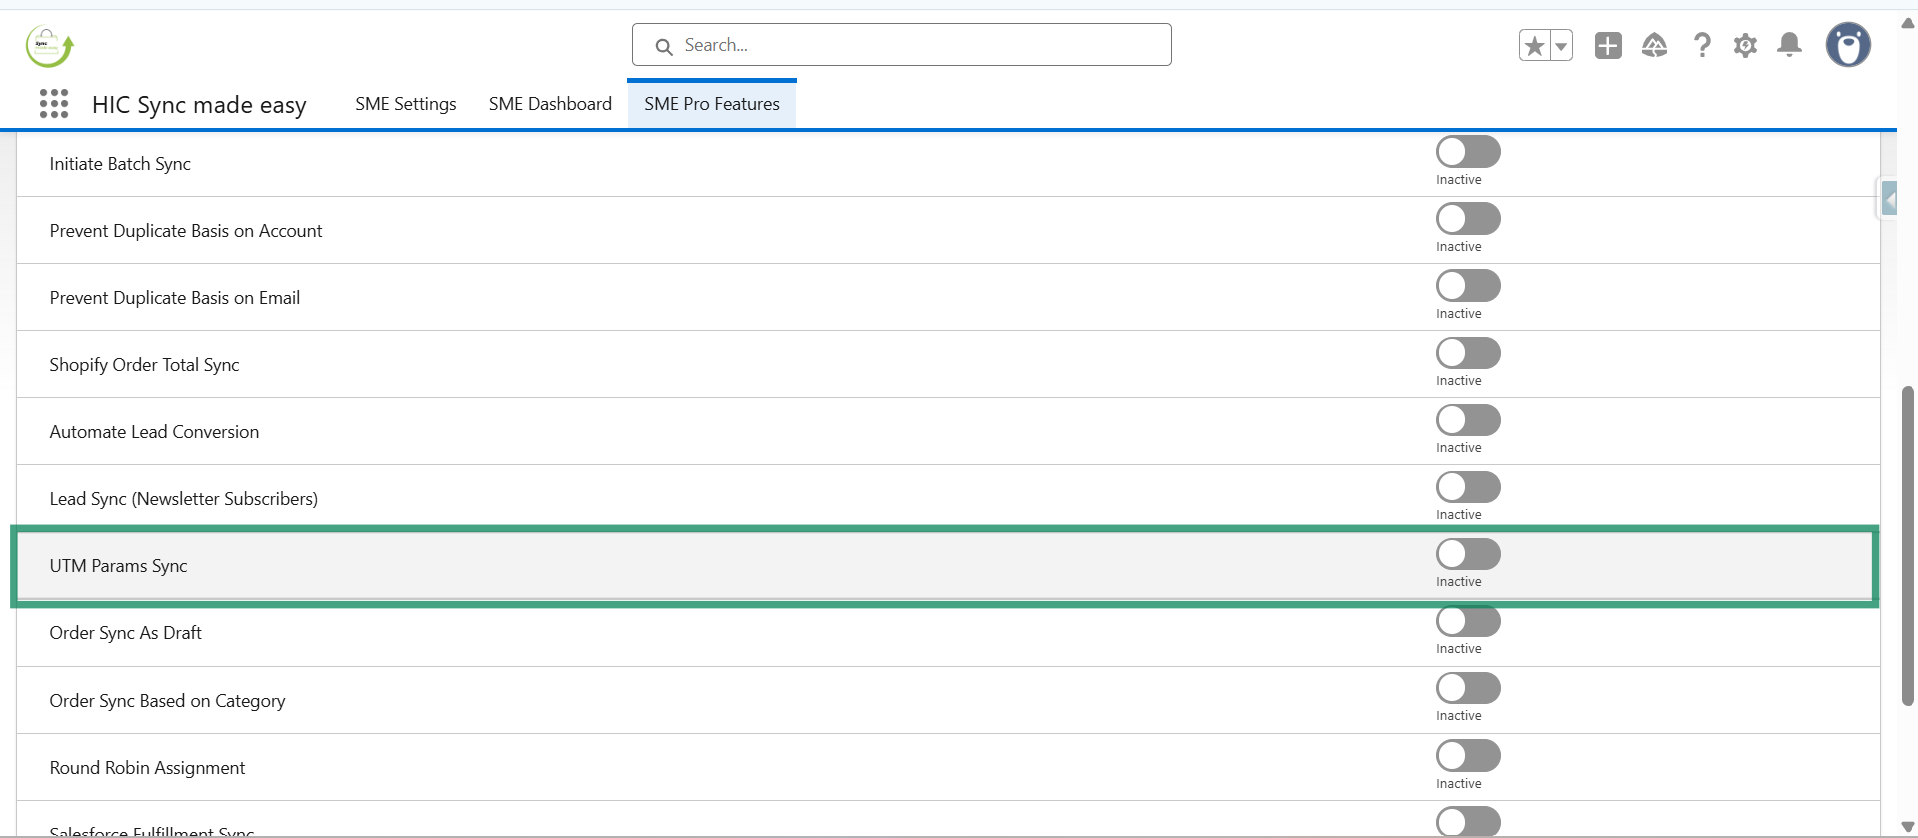This screenshot has height=838, width=1918.
Task: Turn on Initiate Batch Sync toggle
Action: 1468,152
